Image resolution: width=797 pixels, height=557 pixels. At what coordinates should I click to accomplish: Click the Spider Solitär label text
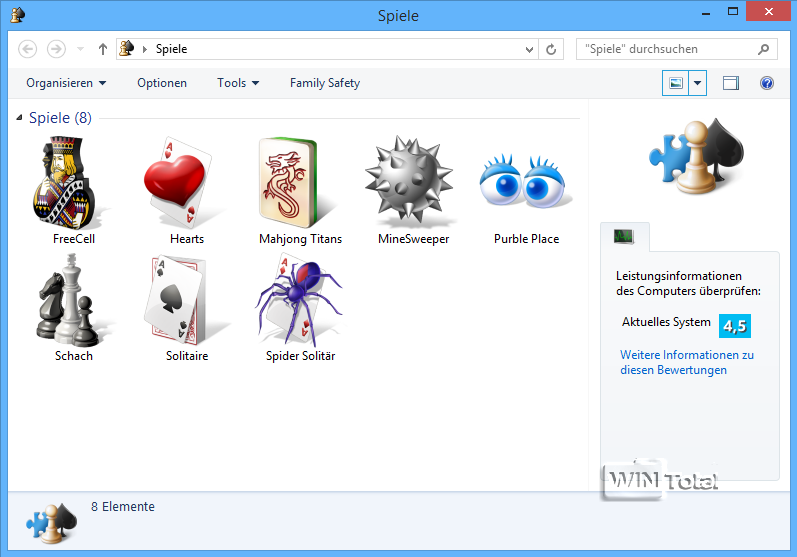300,356
